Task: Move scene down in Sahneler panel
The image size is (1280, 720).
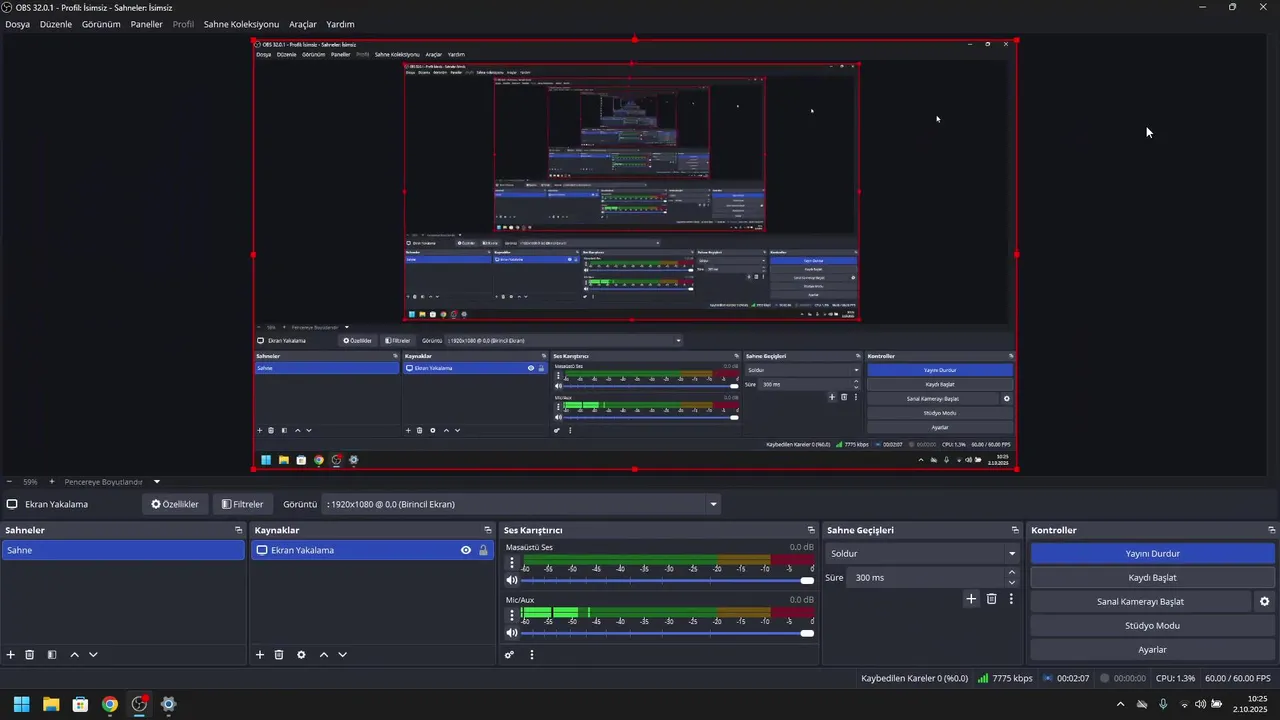Action: [x=93, y=655]
